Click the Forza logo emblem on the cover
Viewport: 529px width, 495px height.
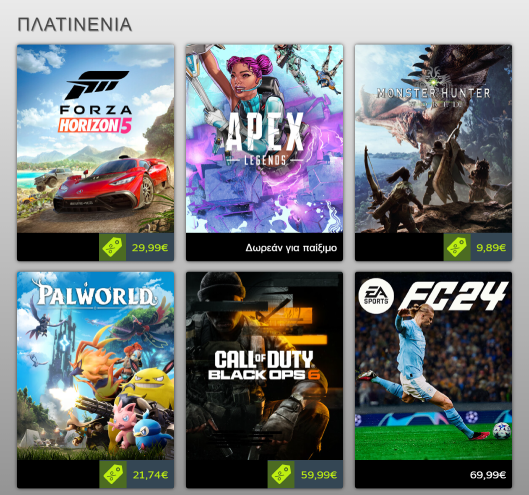click(x=97, y=84)
